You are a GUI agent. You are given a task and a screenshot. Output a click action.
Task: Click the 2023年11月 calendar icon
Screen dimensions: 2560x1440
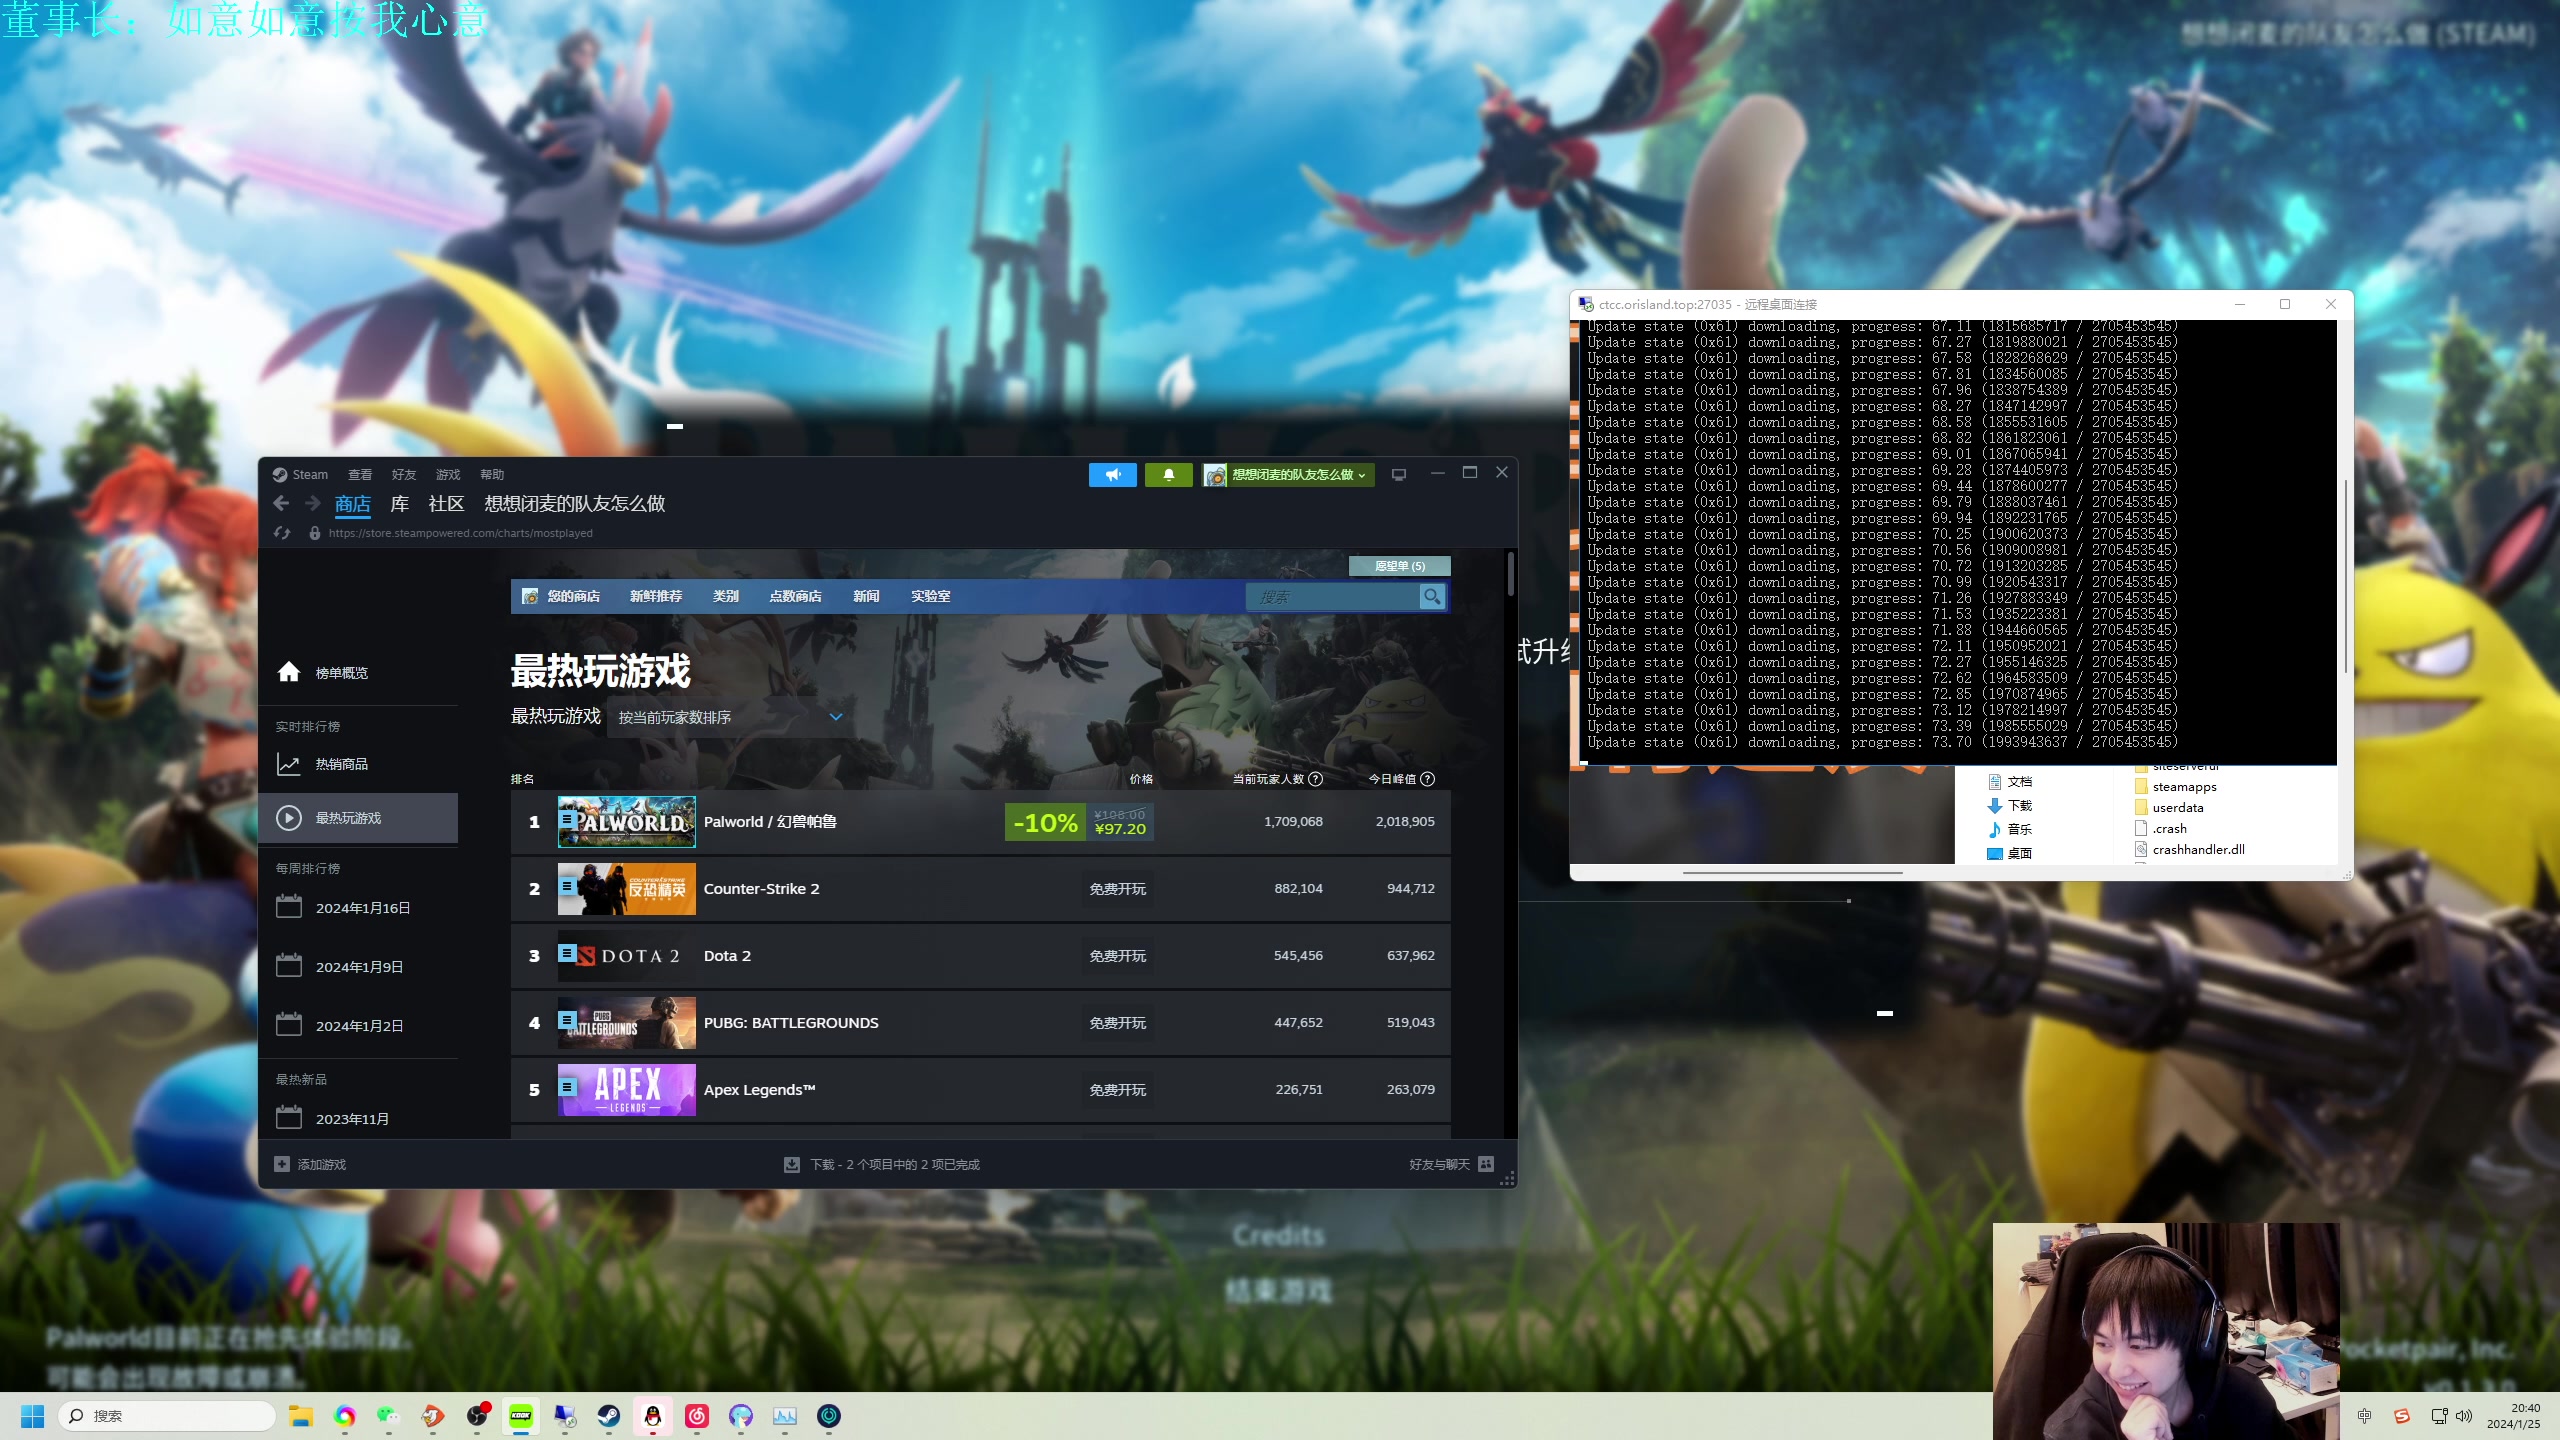pyautogui.click(x=289, y=1118)
